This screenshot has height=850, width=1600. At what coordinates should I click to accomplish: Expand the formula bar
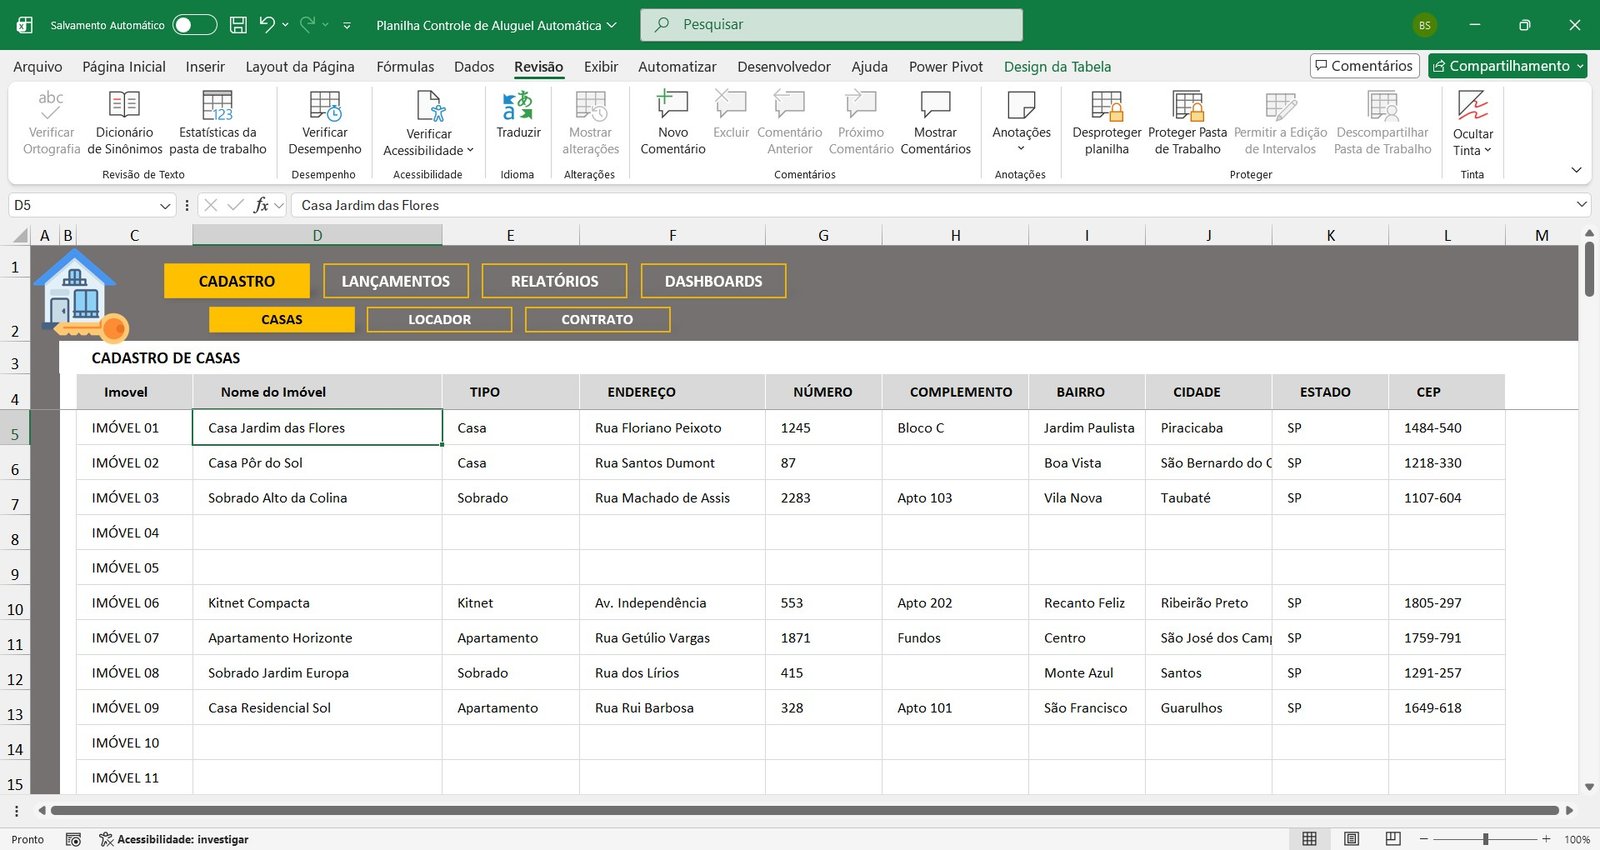click(x=1582, y=205)
